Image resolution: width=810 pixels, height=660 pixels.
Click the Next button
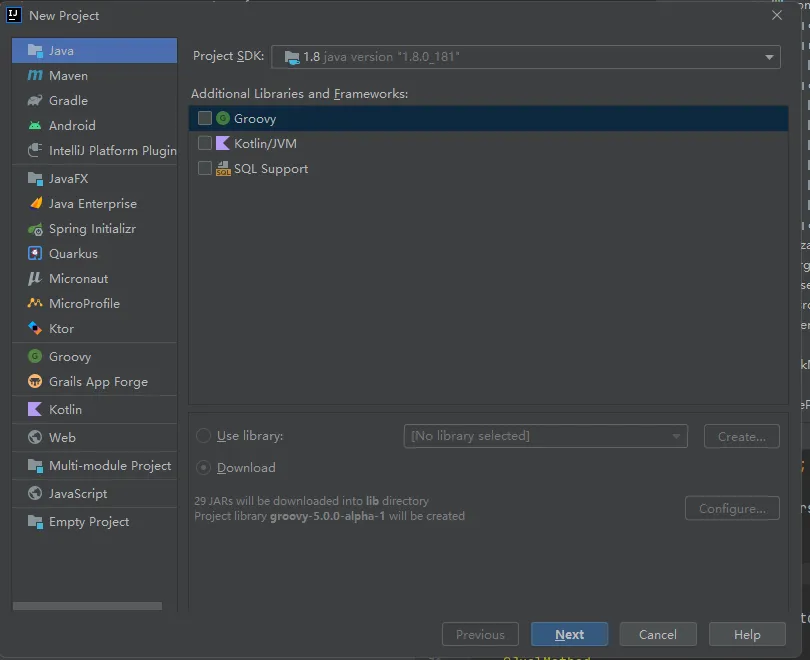pos(569,634)
